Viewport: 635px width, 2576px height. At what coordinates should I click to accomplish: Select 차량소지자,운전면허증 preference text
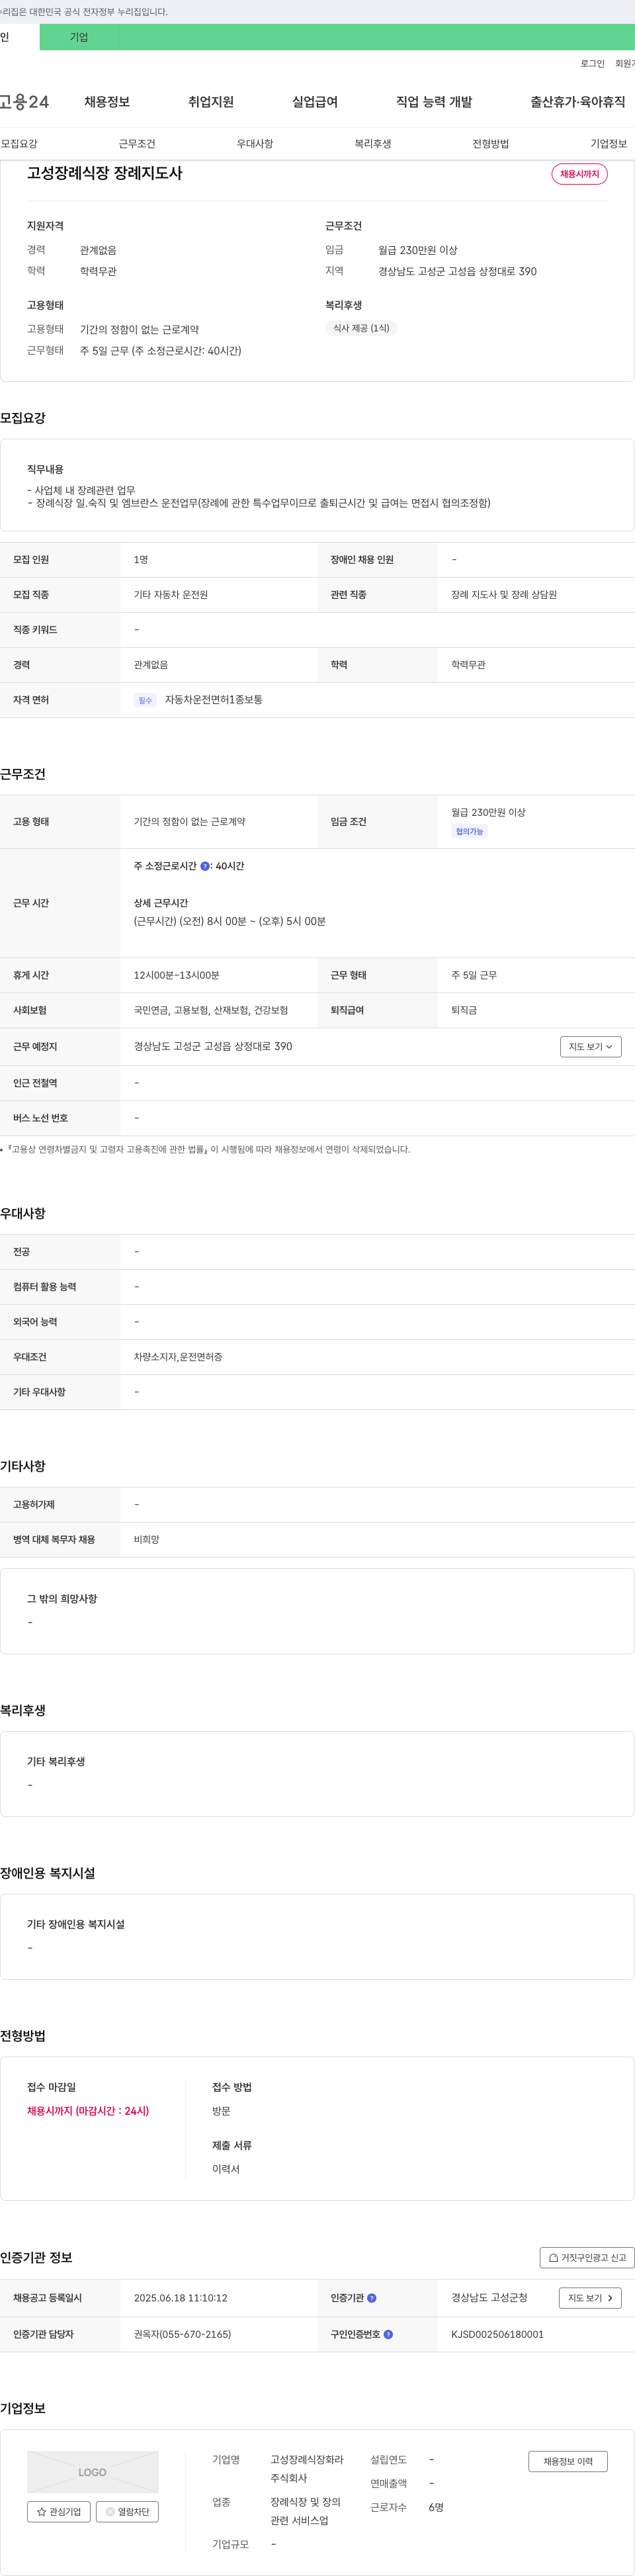pos(178,1357)
